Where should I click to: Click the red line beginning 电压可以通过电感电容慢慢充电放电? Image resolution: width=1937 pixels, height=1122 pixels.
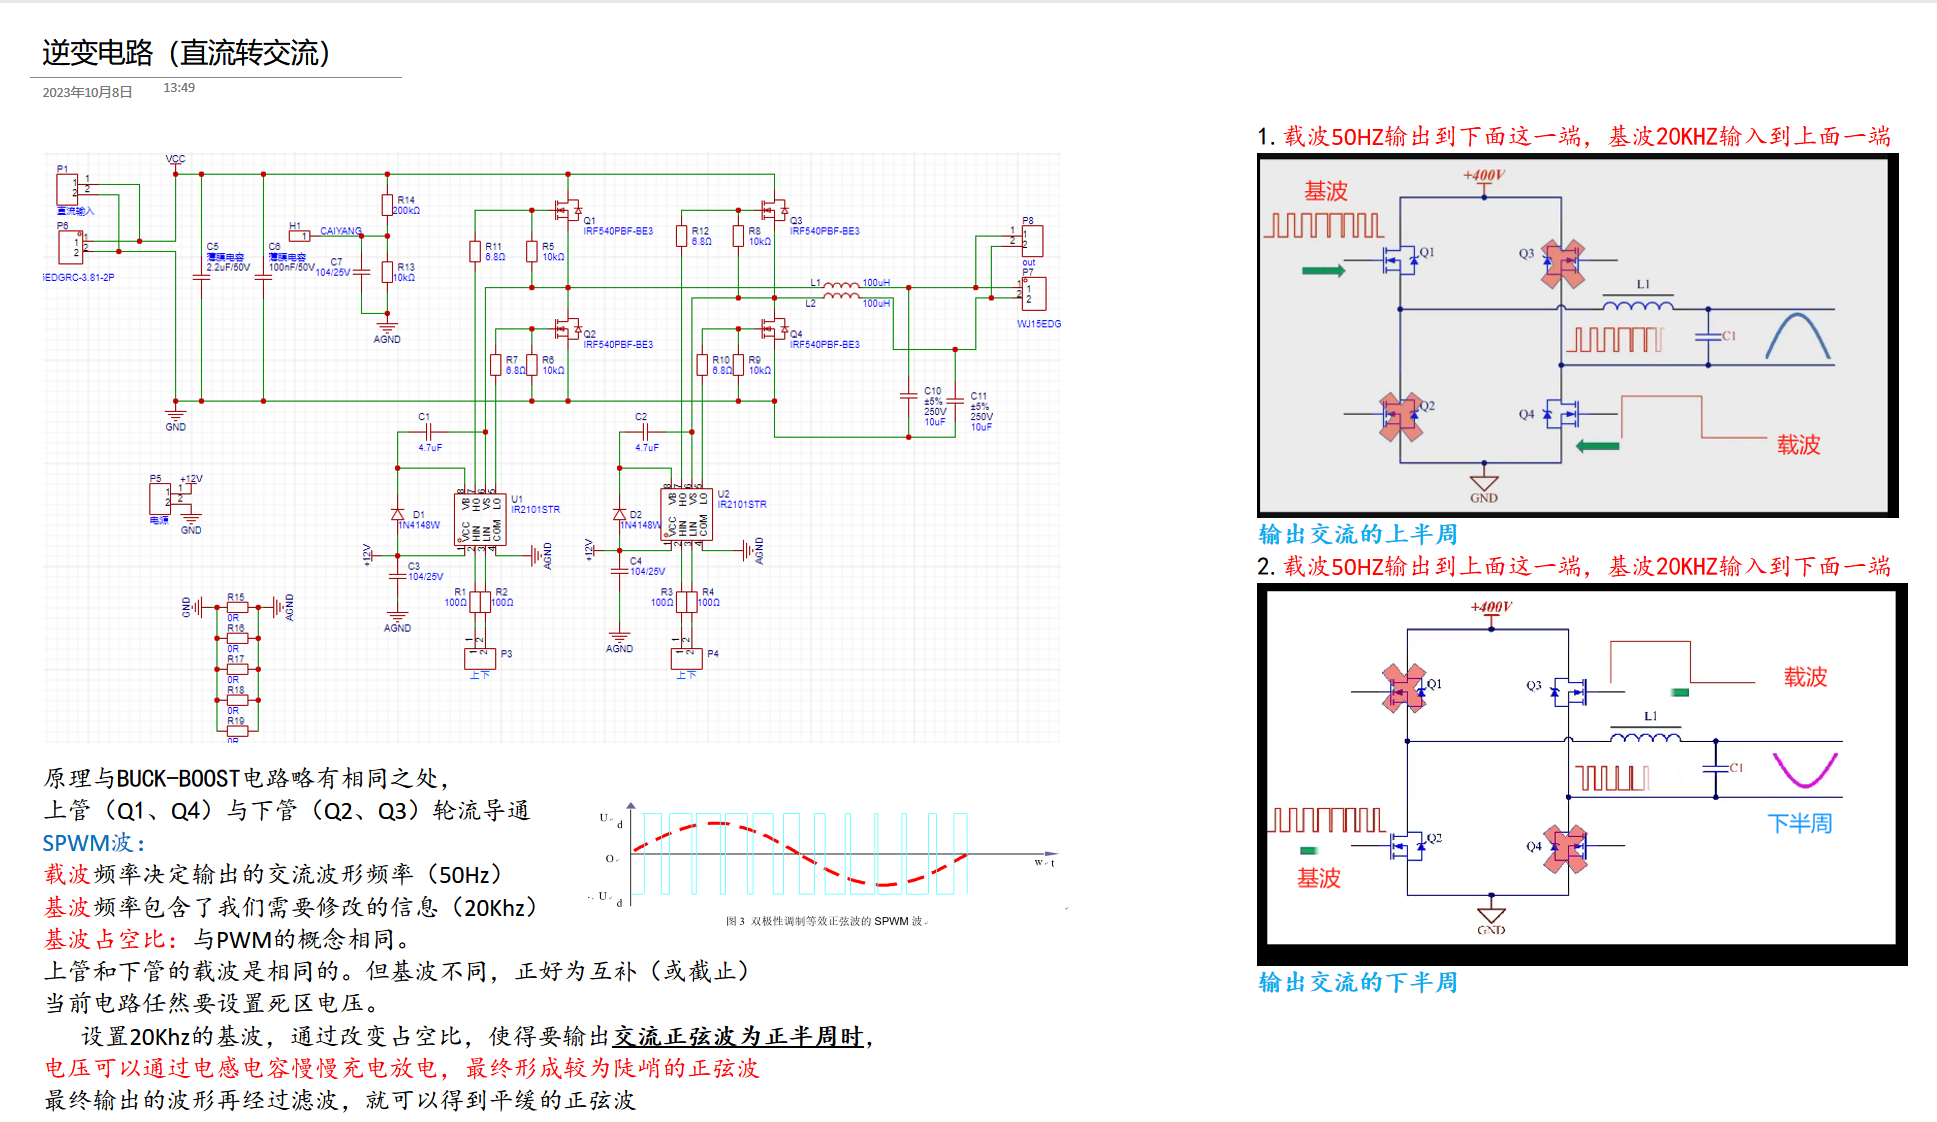coord(402,1068)
